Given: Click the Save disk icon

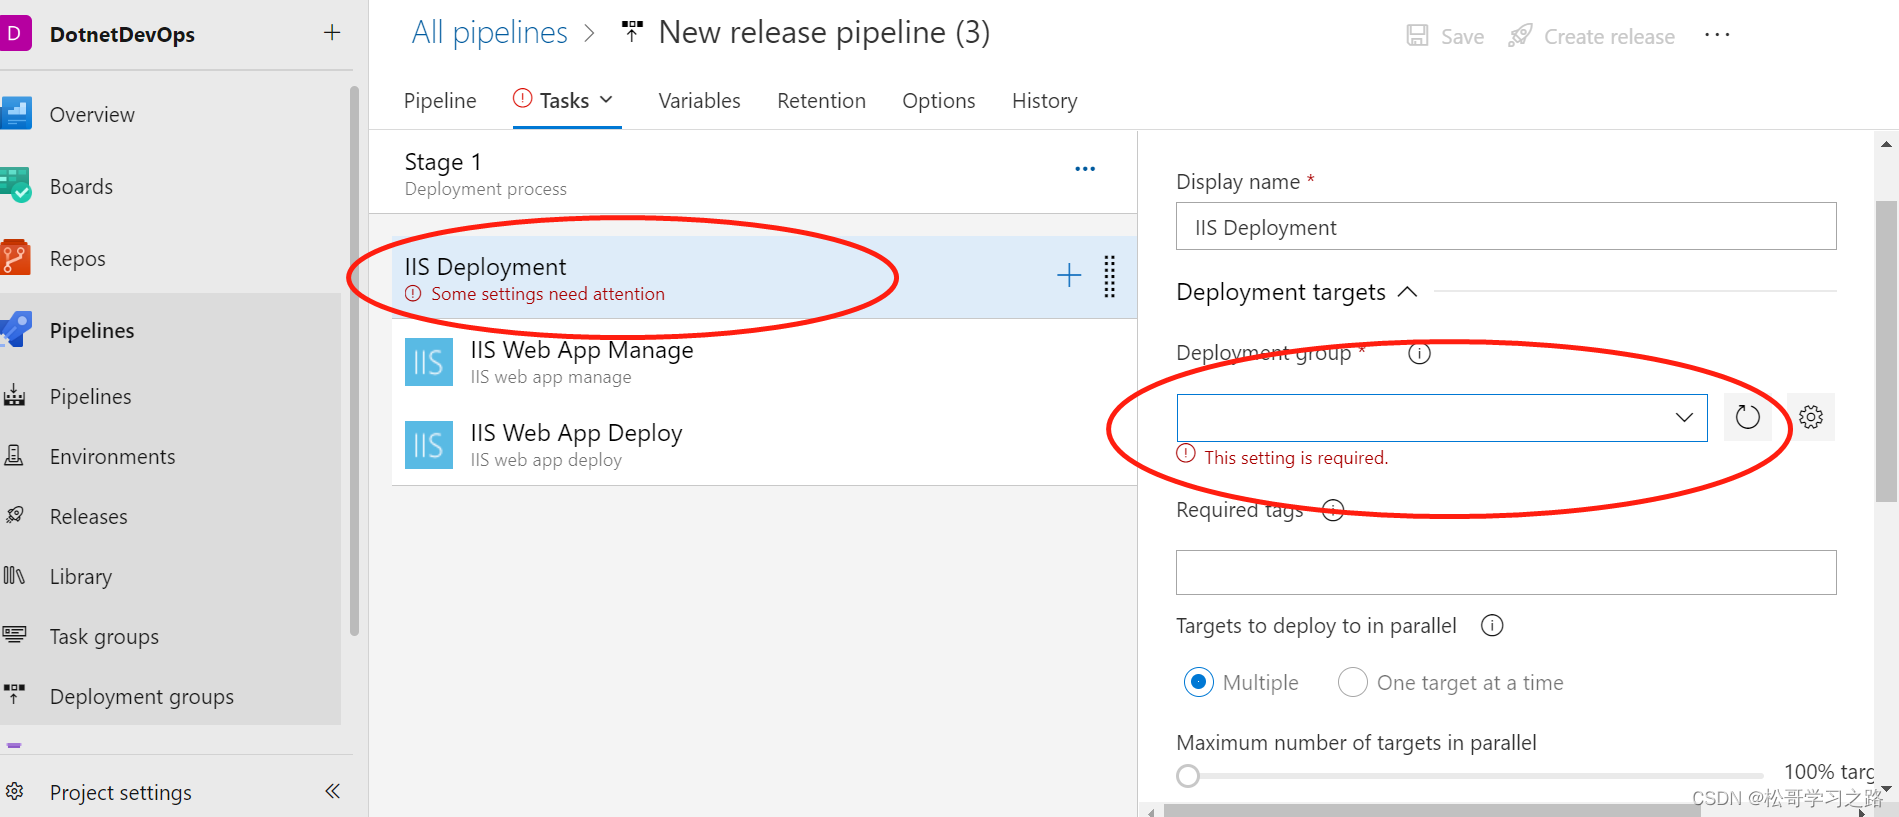Looking at the screenshot, I should pos(1417,36).
